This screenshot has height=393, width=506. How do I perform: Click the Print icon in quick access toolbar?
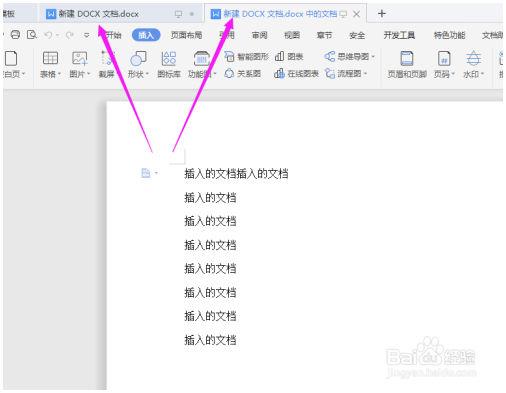point(15,34)
